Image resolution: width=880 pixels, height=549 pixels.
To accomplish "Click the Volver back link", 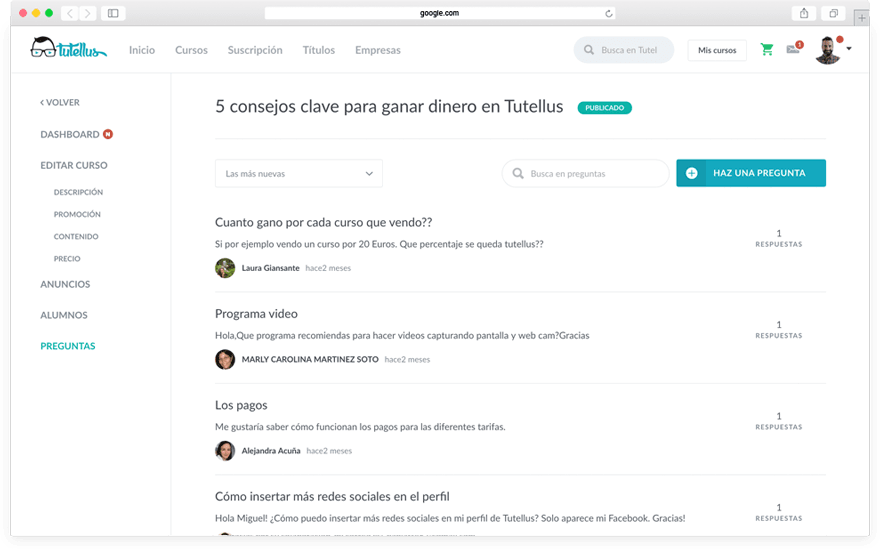I will tap(59, 102).
